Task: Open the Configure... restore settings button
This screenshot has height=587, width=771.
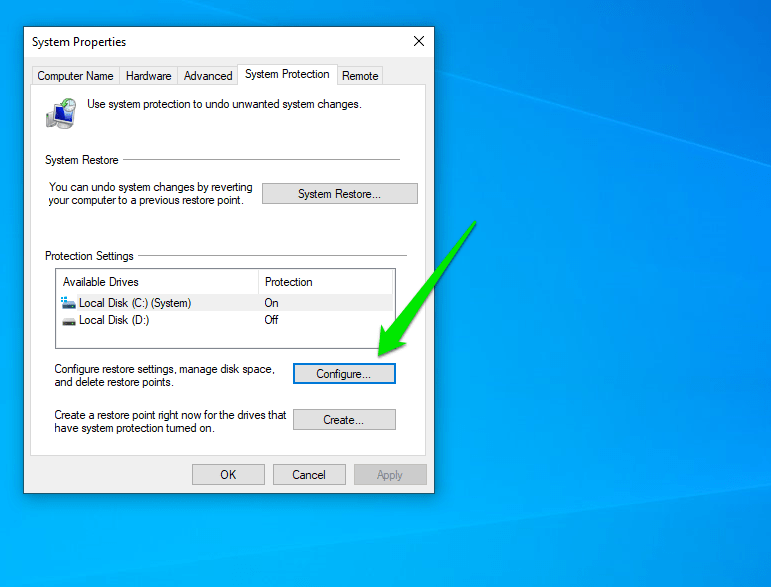Action: (x=344, y=374)
